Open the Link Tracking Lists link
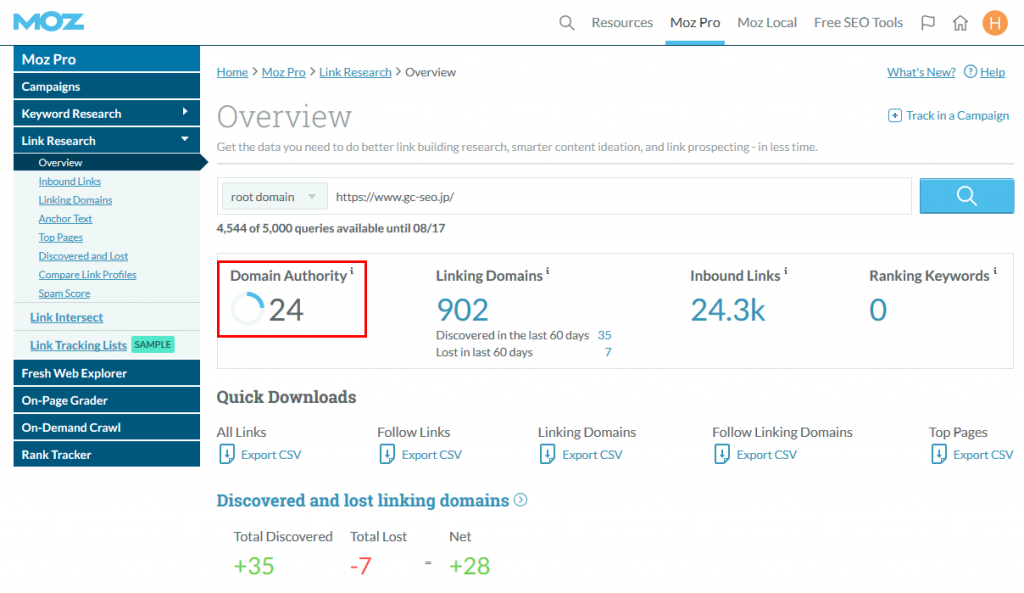This screenshot has height=593, width=1024. click(78, 345)
